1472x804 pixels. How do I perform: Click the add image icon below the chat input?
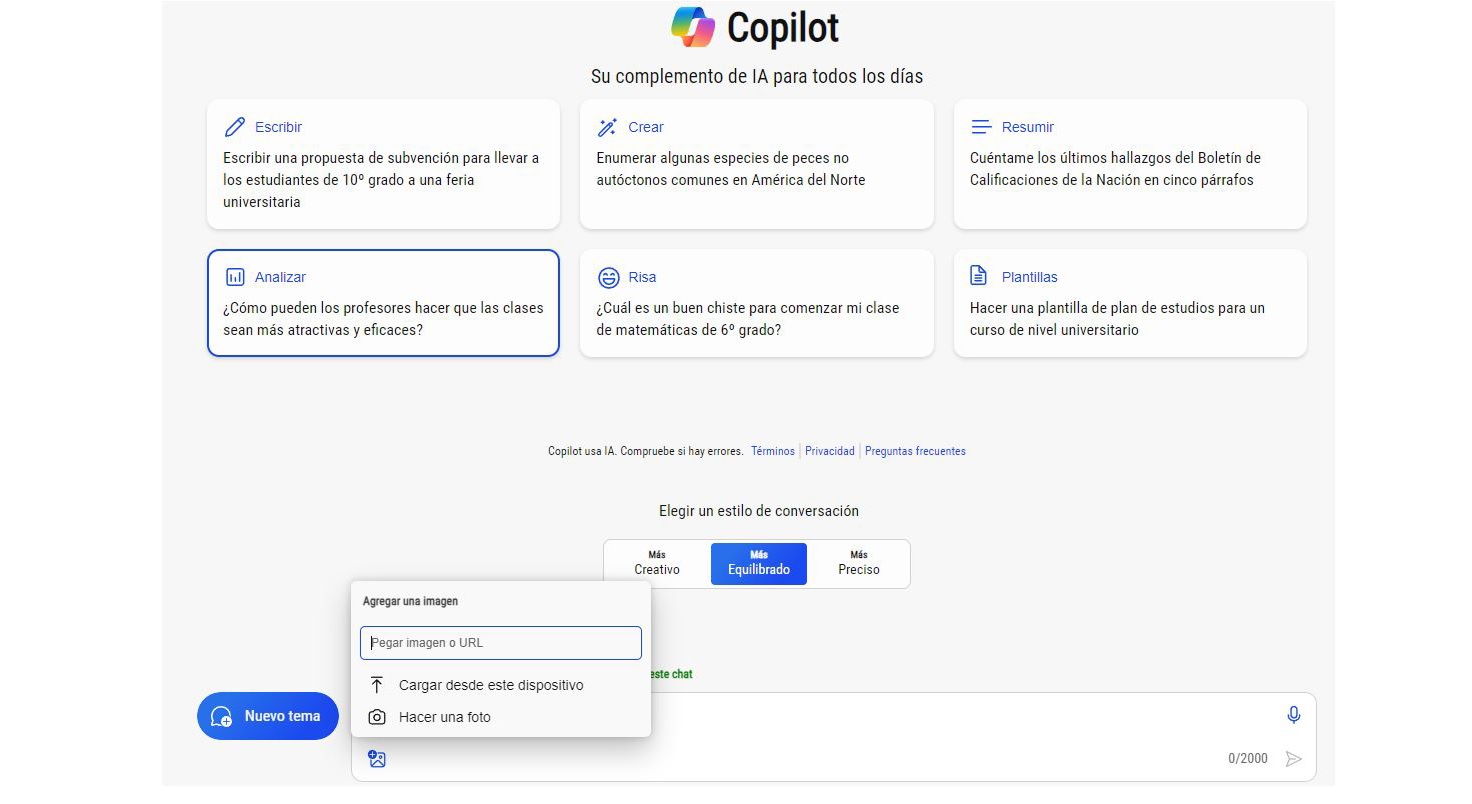coord(376,758)
